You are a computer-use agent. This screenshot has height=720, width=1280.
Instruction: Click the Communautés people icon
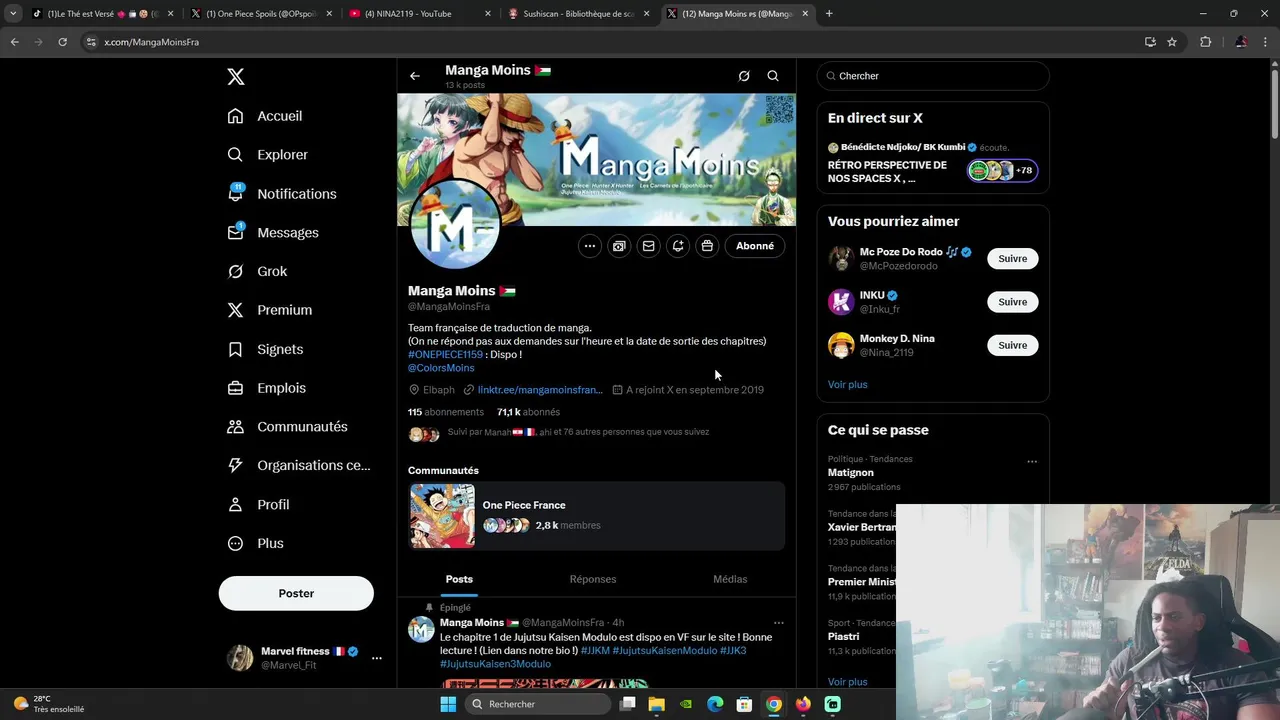(235, 426)
